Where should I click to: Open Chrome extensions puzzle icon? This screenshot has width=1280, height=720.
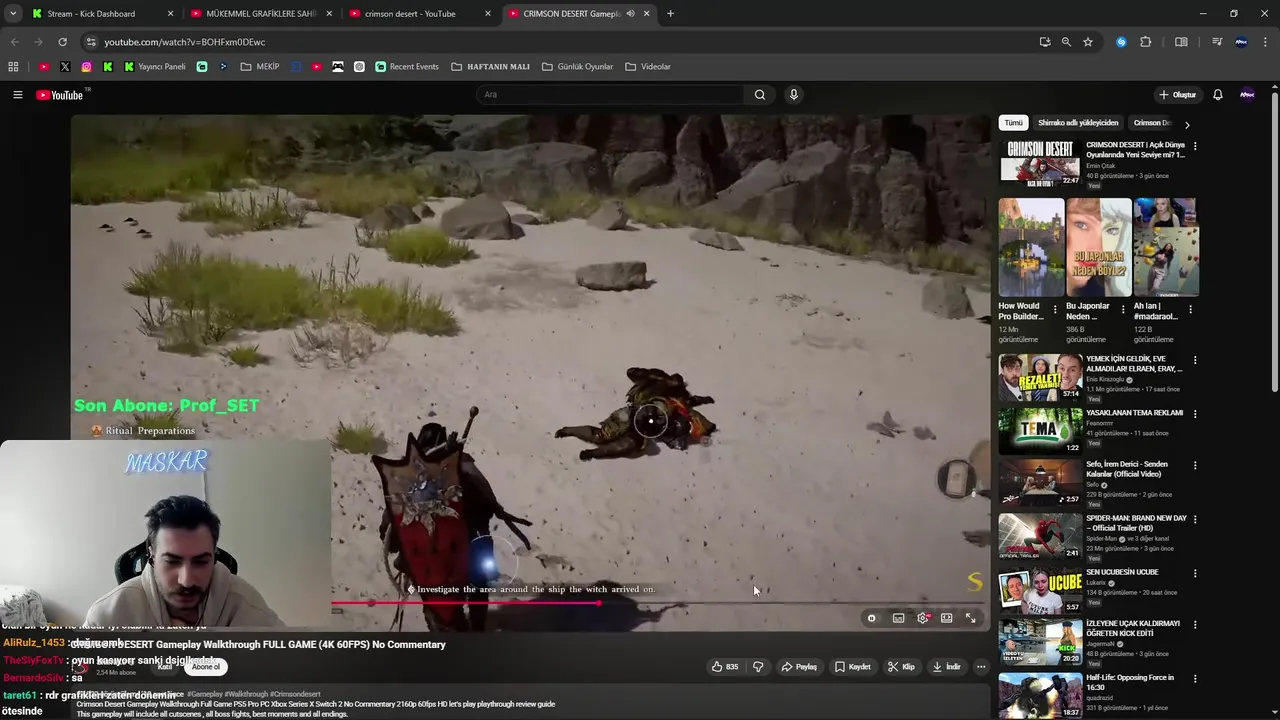pyautogui.click(x=1146, y=42)
